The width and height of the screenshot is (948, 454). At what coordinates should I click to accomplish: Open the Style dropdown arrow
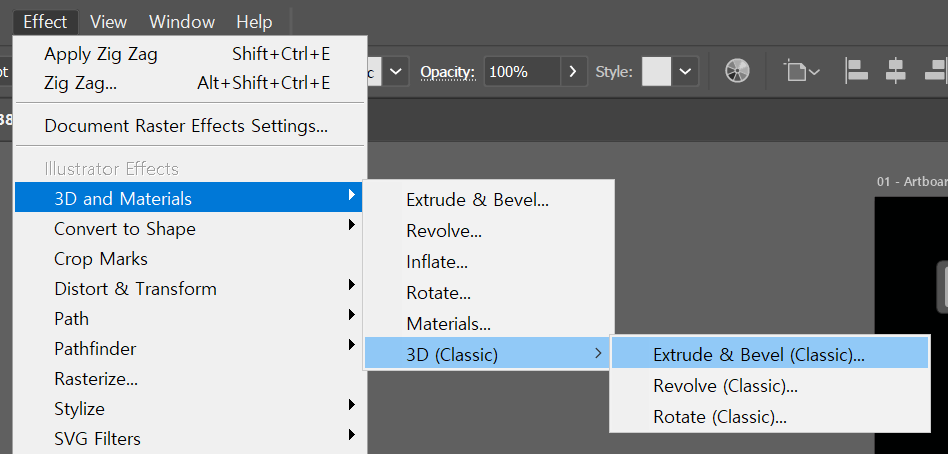point(685,71)
